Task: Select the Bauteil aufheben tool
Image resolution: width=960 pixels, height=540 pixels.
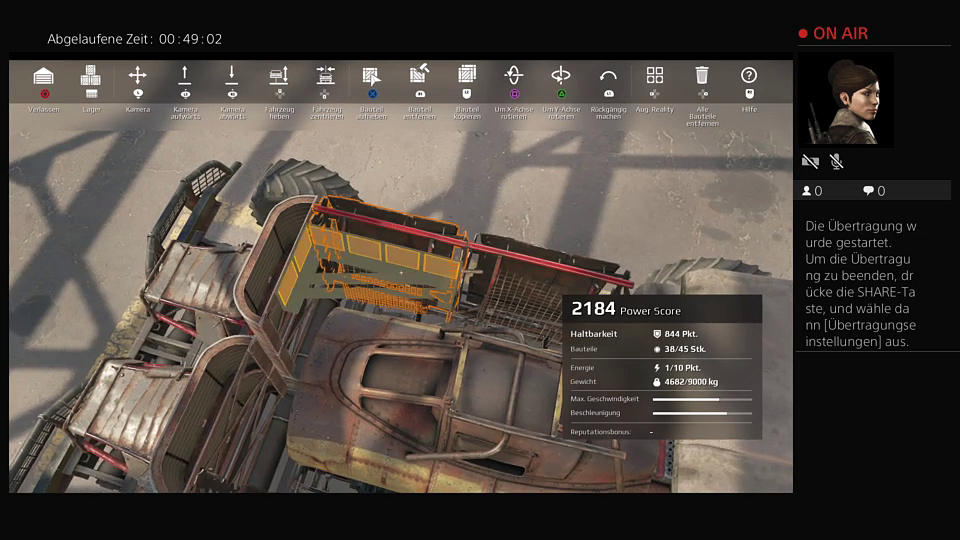Action: pos(372,77)
